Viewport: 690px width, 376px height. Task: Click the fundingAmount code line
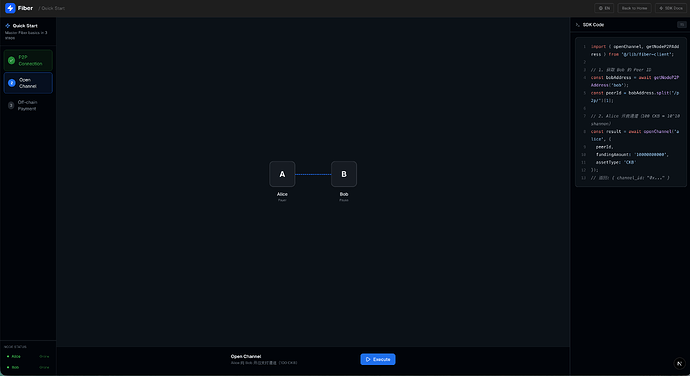point(632,155)
